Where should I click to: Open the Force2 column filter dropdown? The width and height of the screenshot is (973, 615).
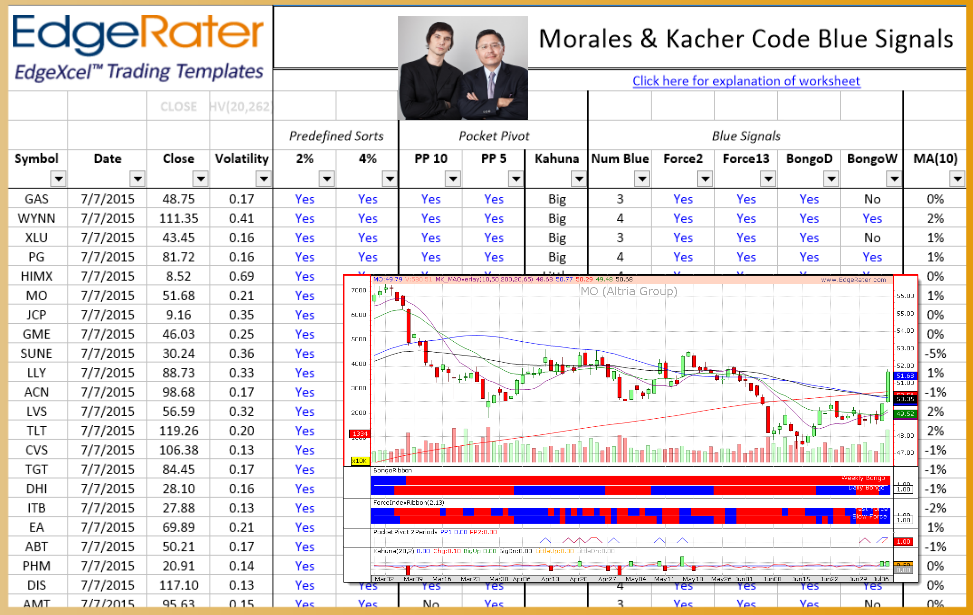click(x=705, y=179)
